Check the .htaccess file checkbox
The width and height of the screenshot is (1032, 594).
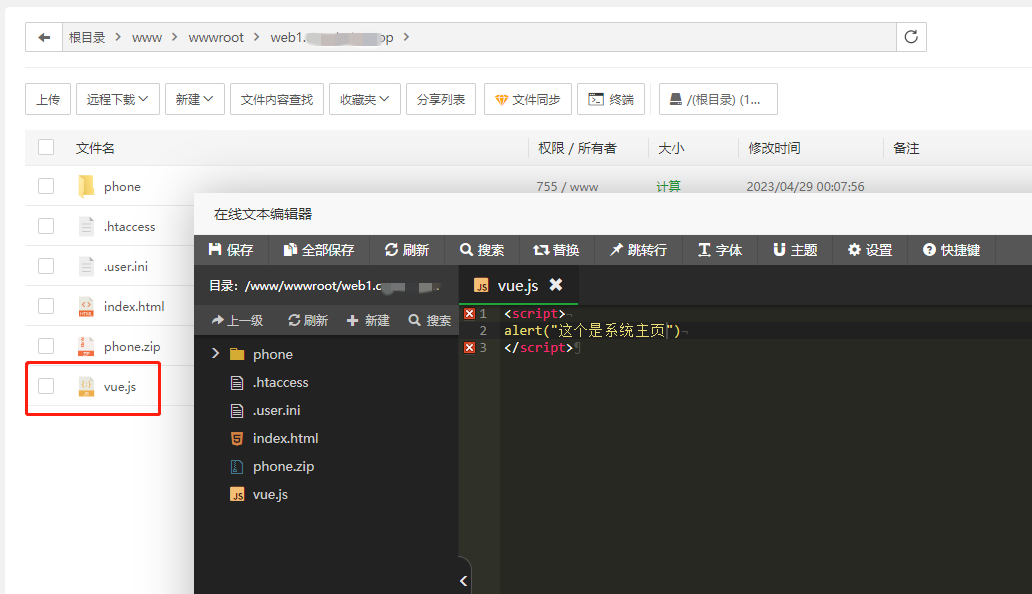(x=46, y=226)
